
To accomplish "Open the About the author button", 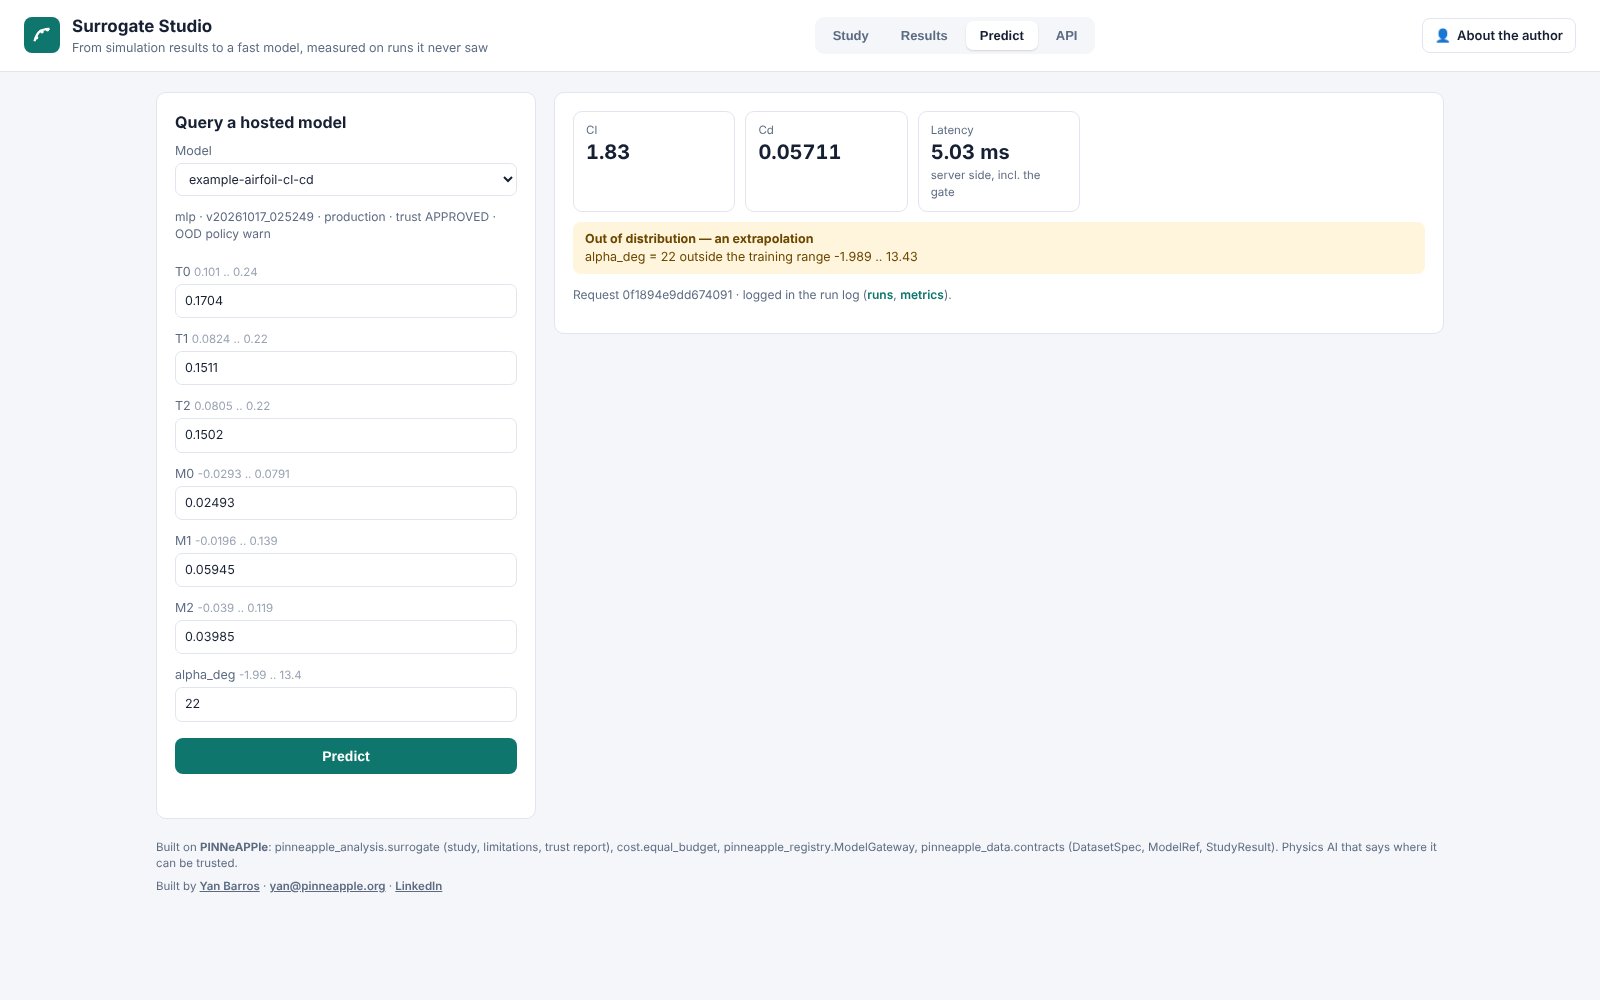I will click(1498, 35).
